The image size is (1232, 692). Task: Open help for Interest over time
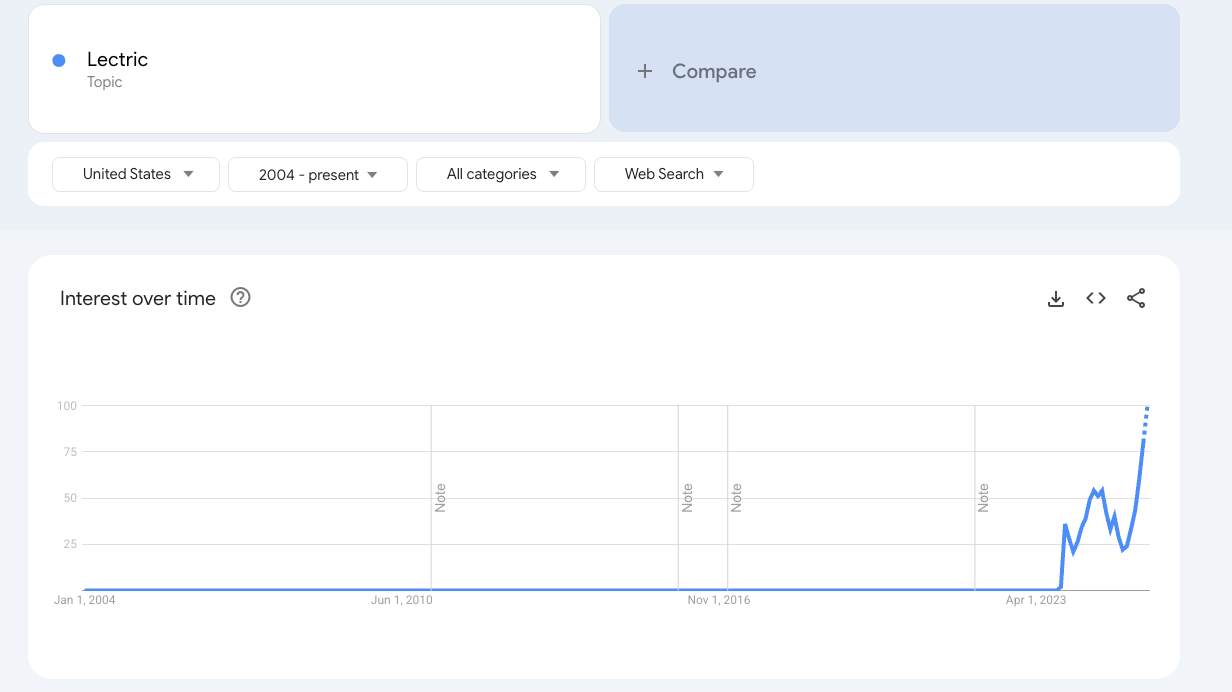[240, 298]
